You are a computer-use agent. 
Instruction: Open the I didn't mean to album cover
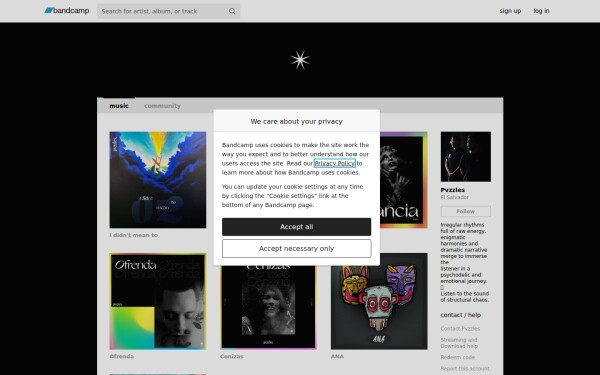pos(158,180)
